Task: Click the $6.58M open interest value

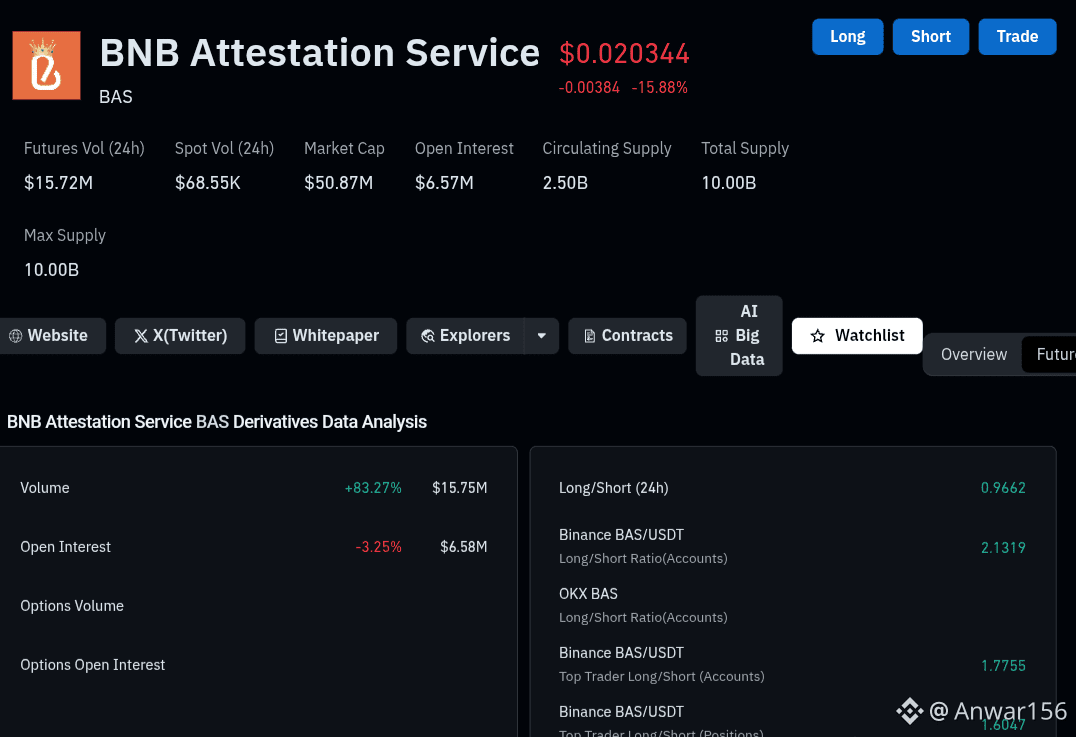Action: coord(464,547)
